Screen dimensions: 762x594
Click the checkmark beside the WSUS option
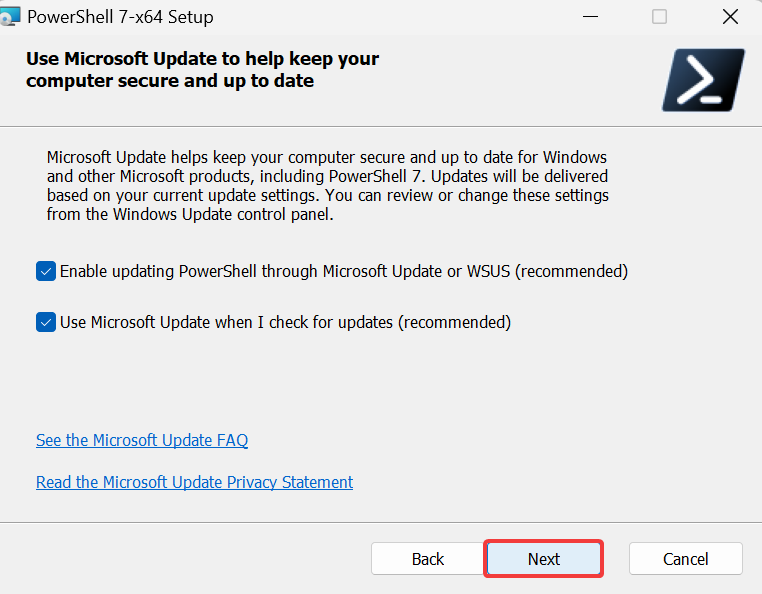click(x=46, y=271)
